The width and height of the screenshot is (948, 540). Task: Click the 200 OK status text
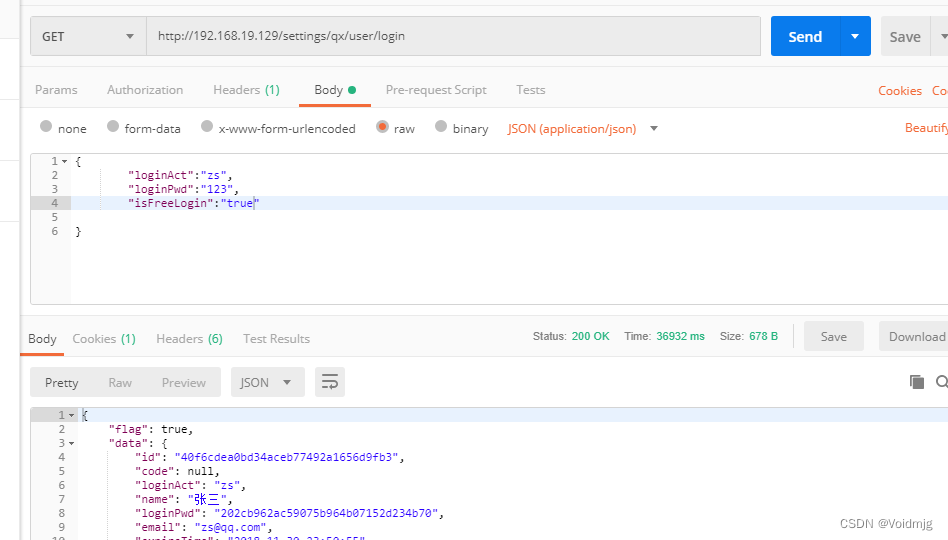(591, 336)
